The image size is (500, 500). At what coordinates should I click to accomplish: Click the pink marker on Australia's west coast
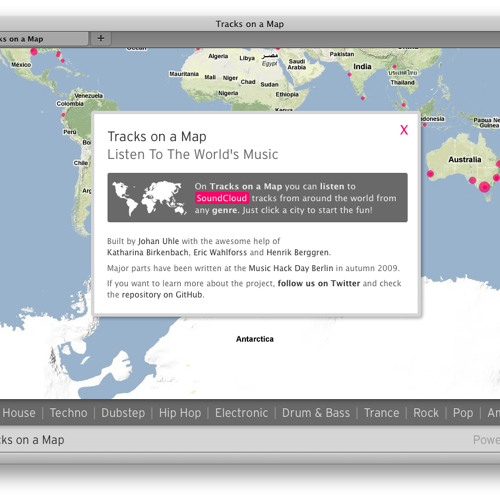430,174
